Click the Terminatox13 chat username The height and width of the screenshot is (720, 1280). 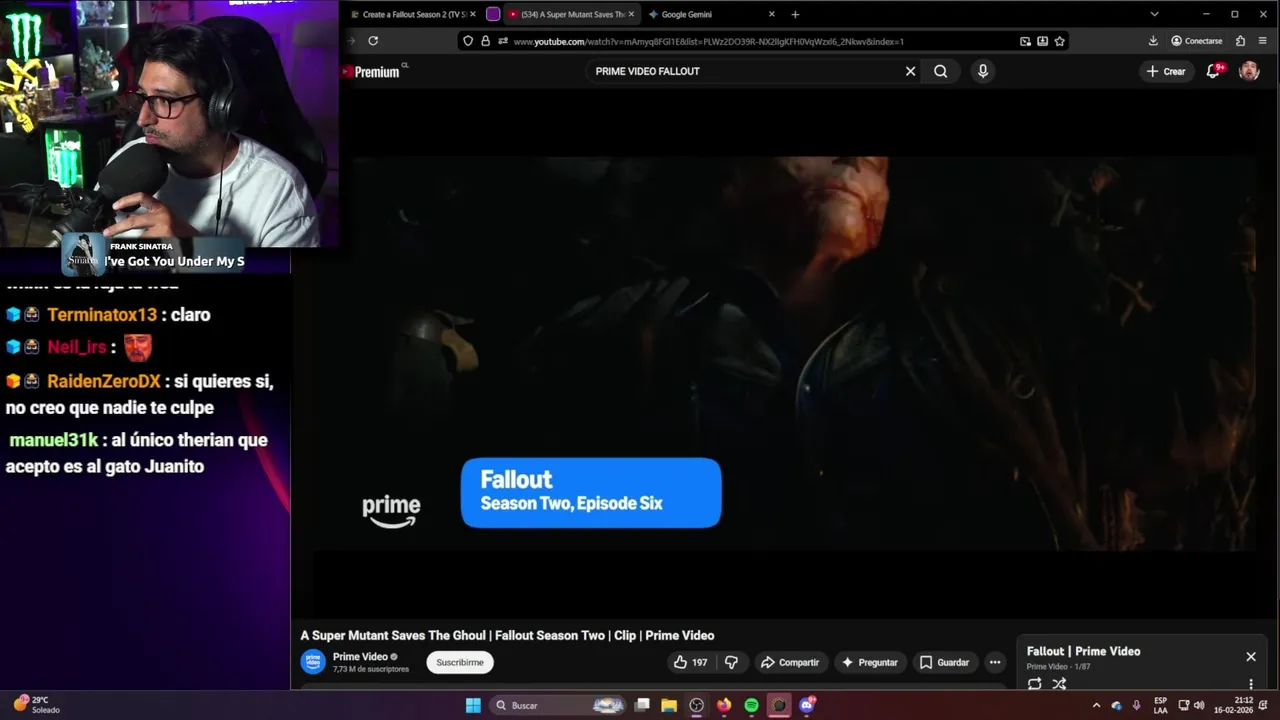[102, 315]
